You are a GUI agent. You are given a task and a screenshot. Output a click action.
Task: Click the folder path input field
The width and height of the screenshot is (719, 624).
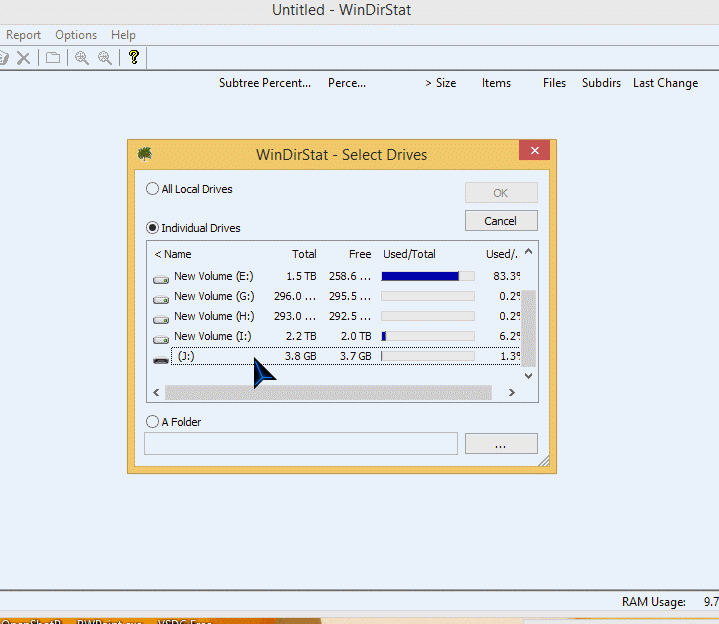tap(301, 443)
